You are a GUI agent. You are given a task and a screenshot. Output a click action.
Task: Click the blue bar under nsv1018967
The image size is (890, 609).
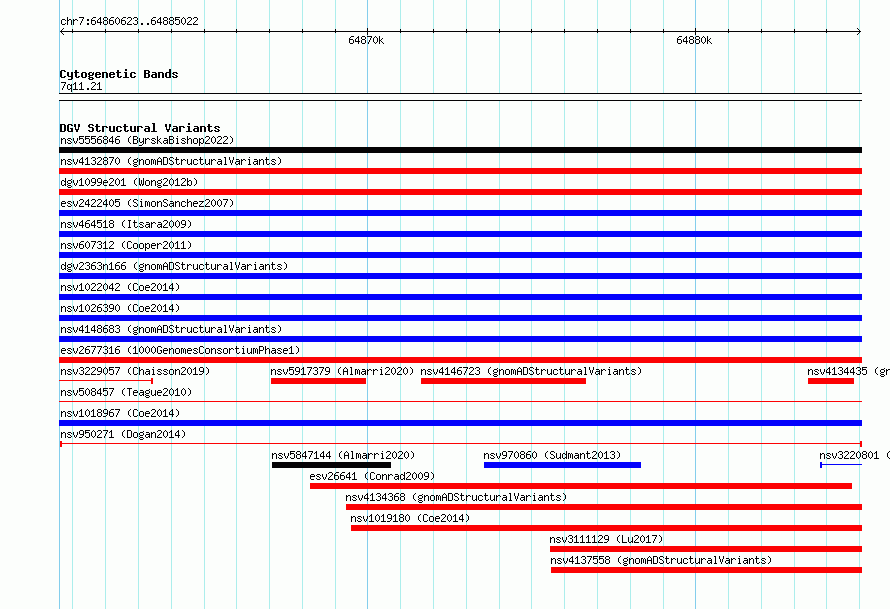click(460, 423)
